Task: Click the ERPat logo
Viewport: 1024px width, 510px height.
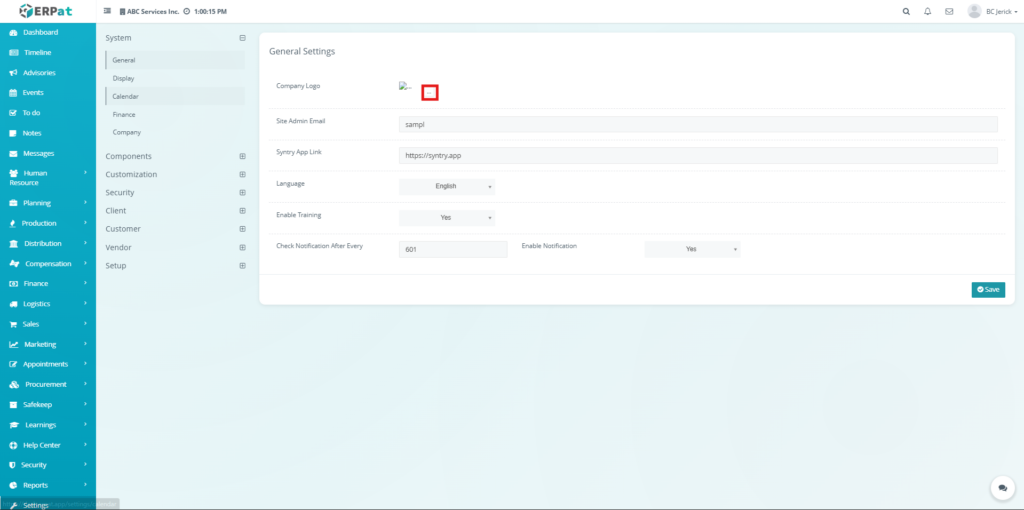Action: pos(46,11)
